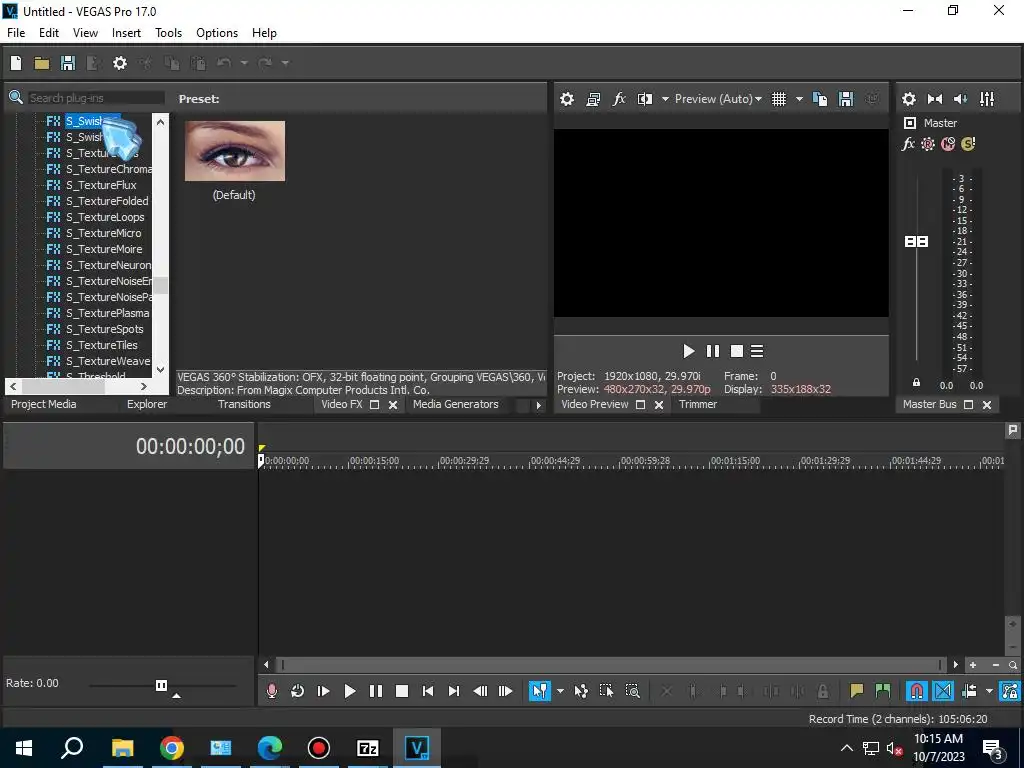Screen dimensions: 1024x768
Task: Open mixing console icon in Master Bus
Action: [987, 99]
